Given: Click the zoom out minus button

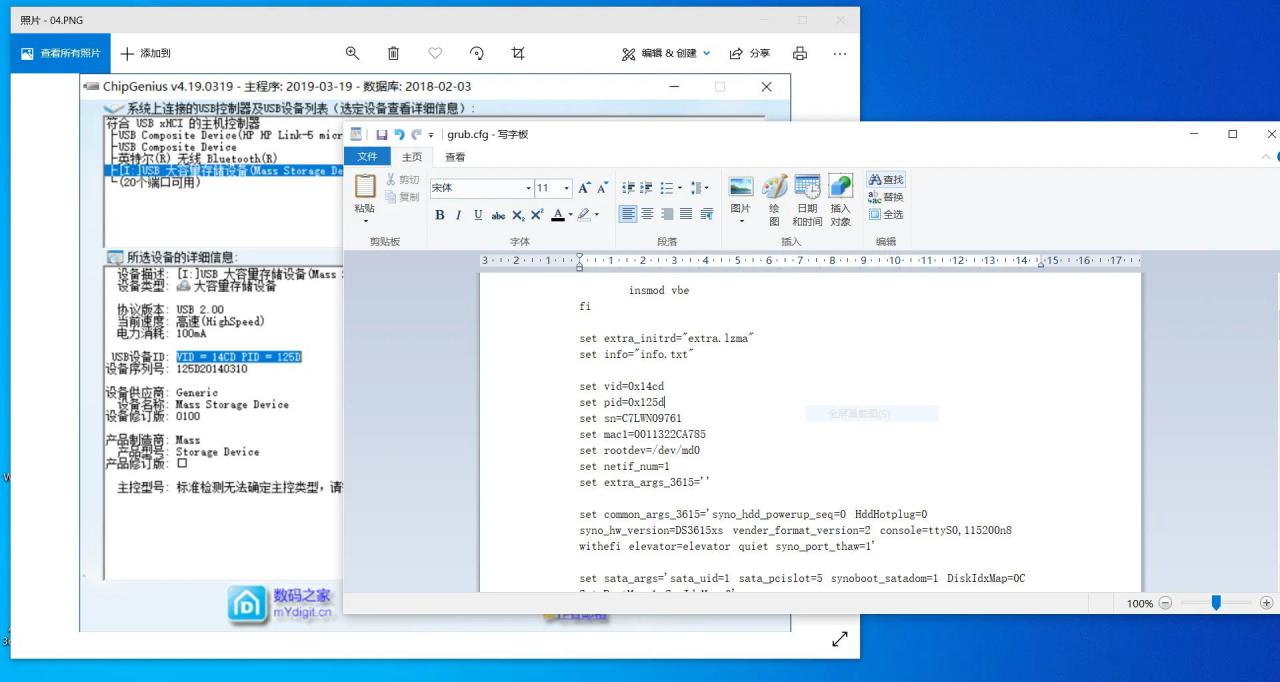Looking at the screenshot, I should click(1165, 603).
